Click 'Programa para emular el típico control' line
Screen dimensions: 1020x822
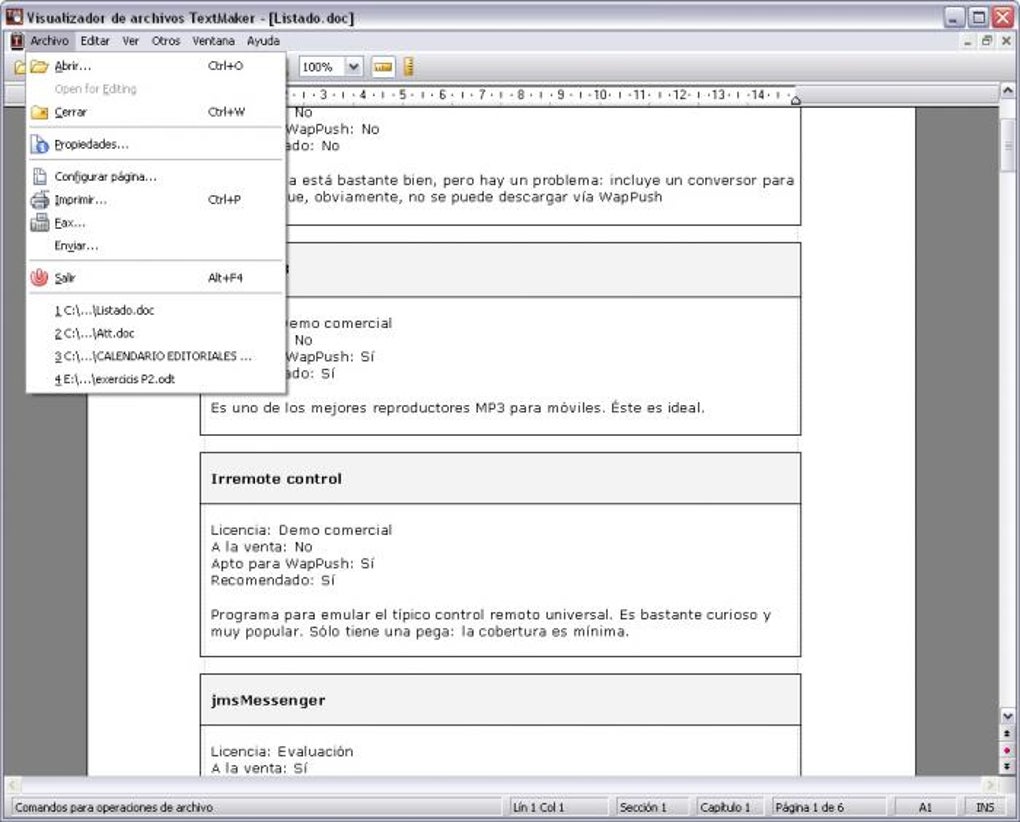click(490, 615)
